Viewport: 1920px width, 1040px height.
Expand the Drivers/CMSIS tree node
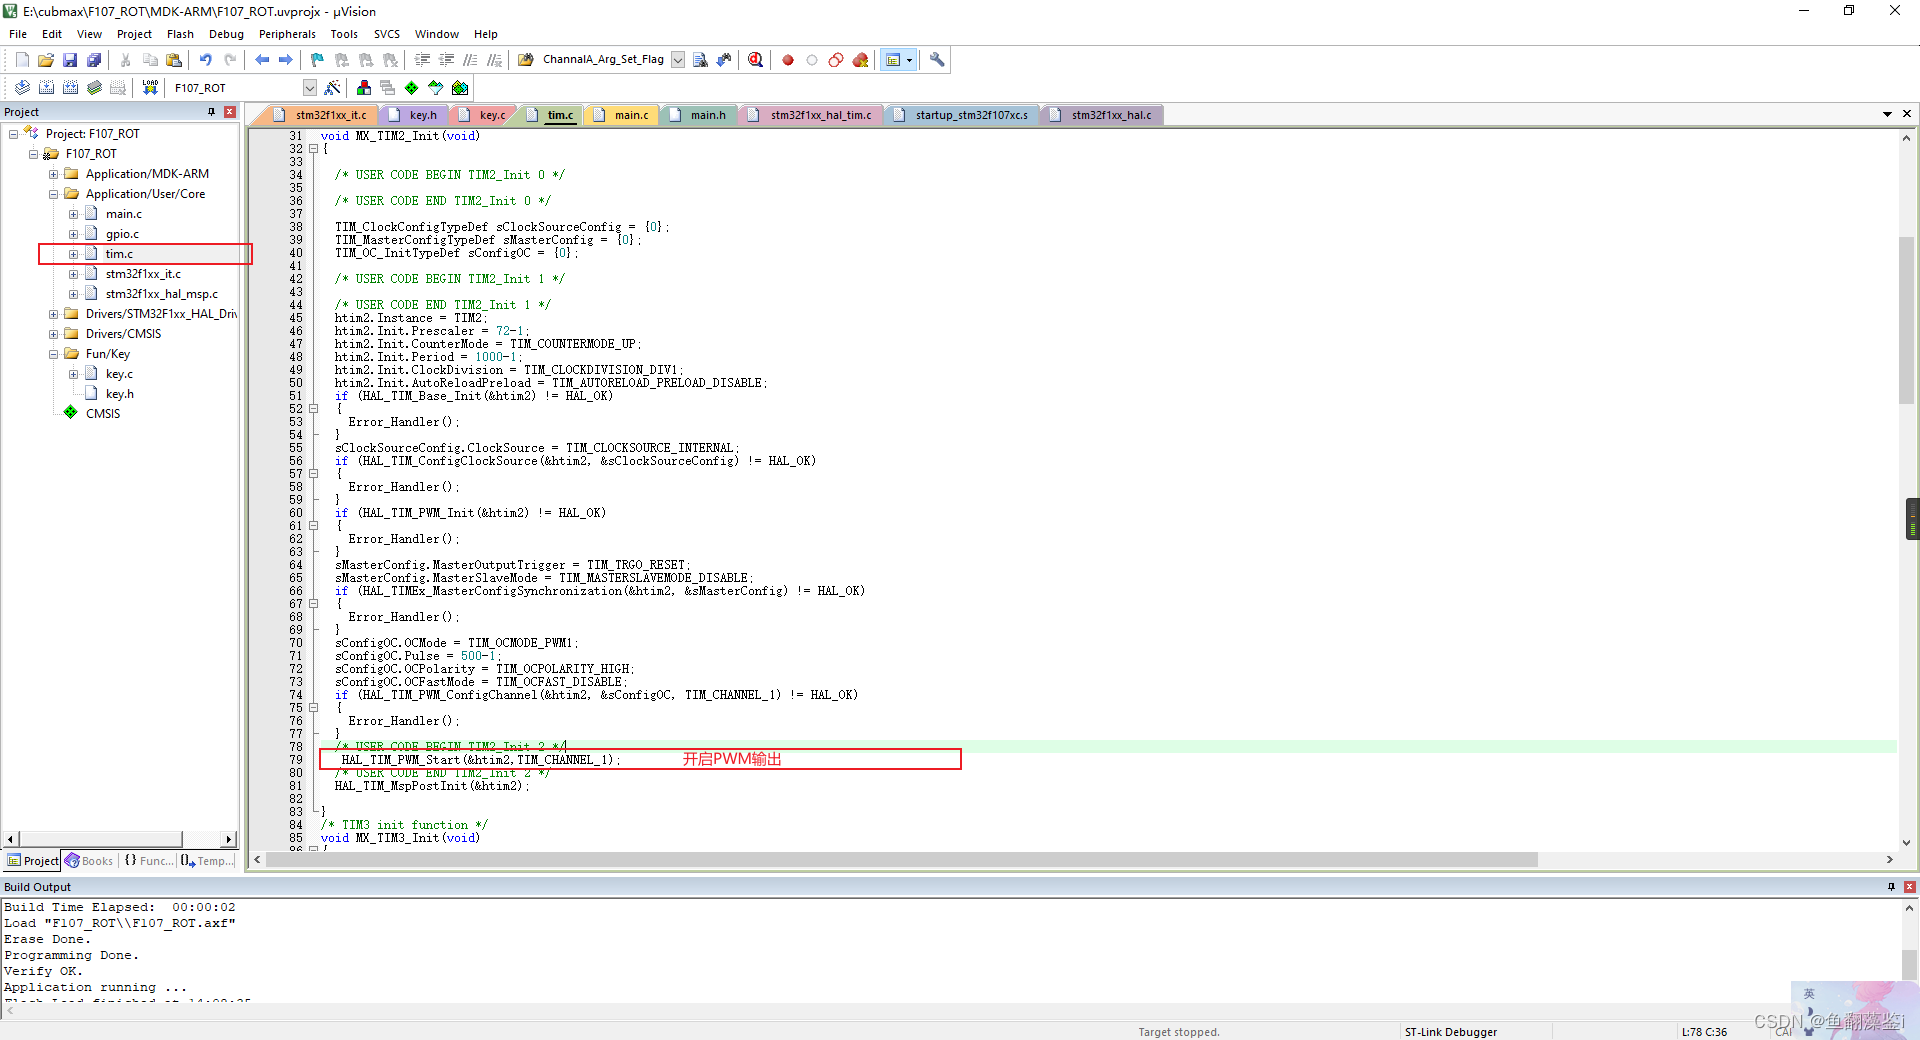(53, 333)
